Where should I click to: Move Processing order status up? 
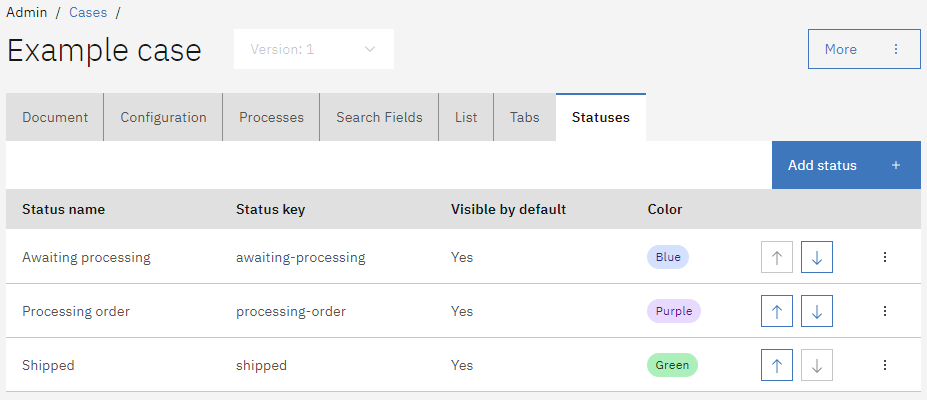(x=777, y=311)
